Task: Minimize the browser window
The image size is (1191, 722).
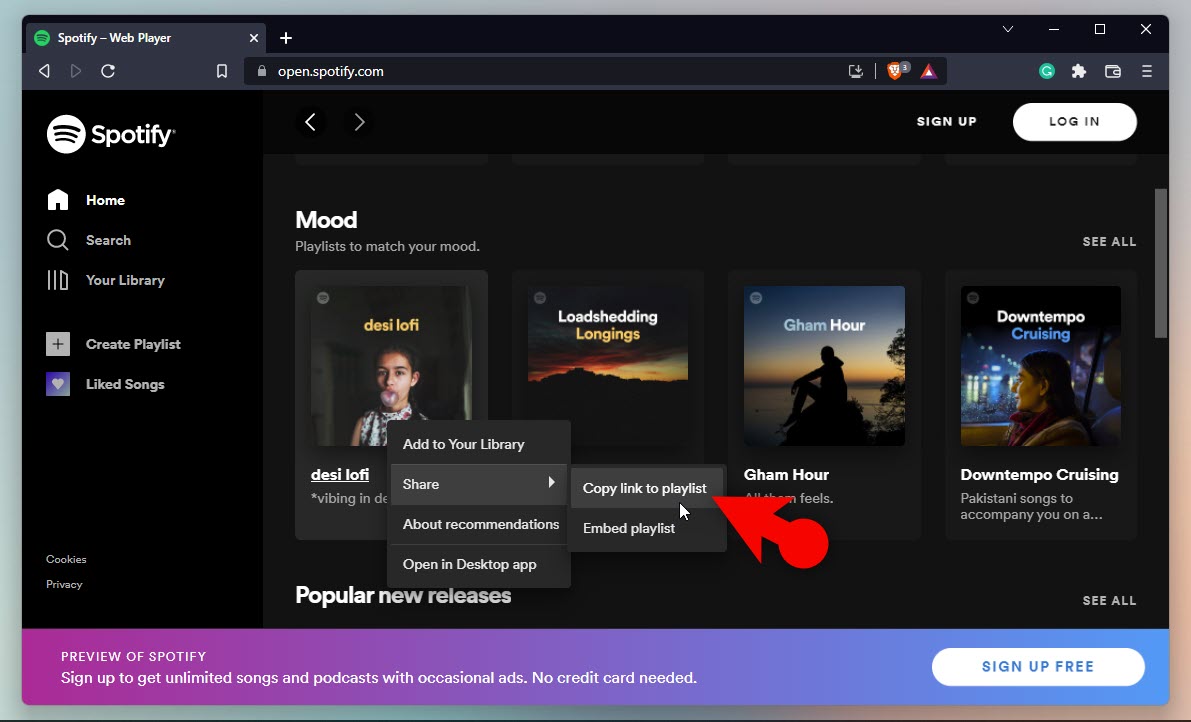Action: pos(1054,29)
